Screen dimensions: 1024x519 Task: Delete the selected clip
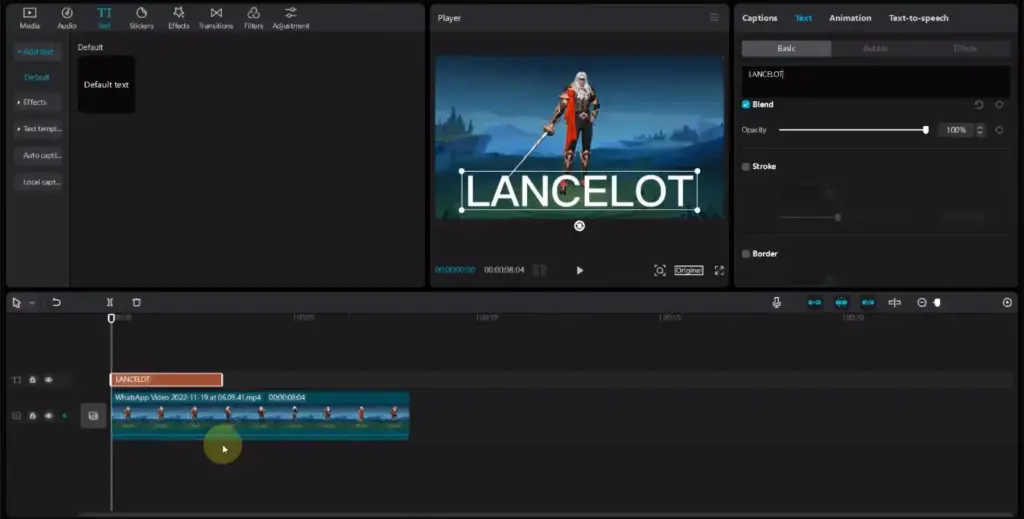pos(136,302)
